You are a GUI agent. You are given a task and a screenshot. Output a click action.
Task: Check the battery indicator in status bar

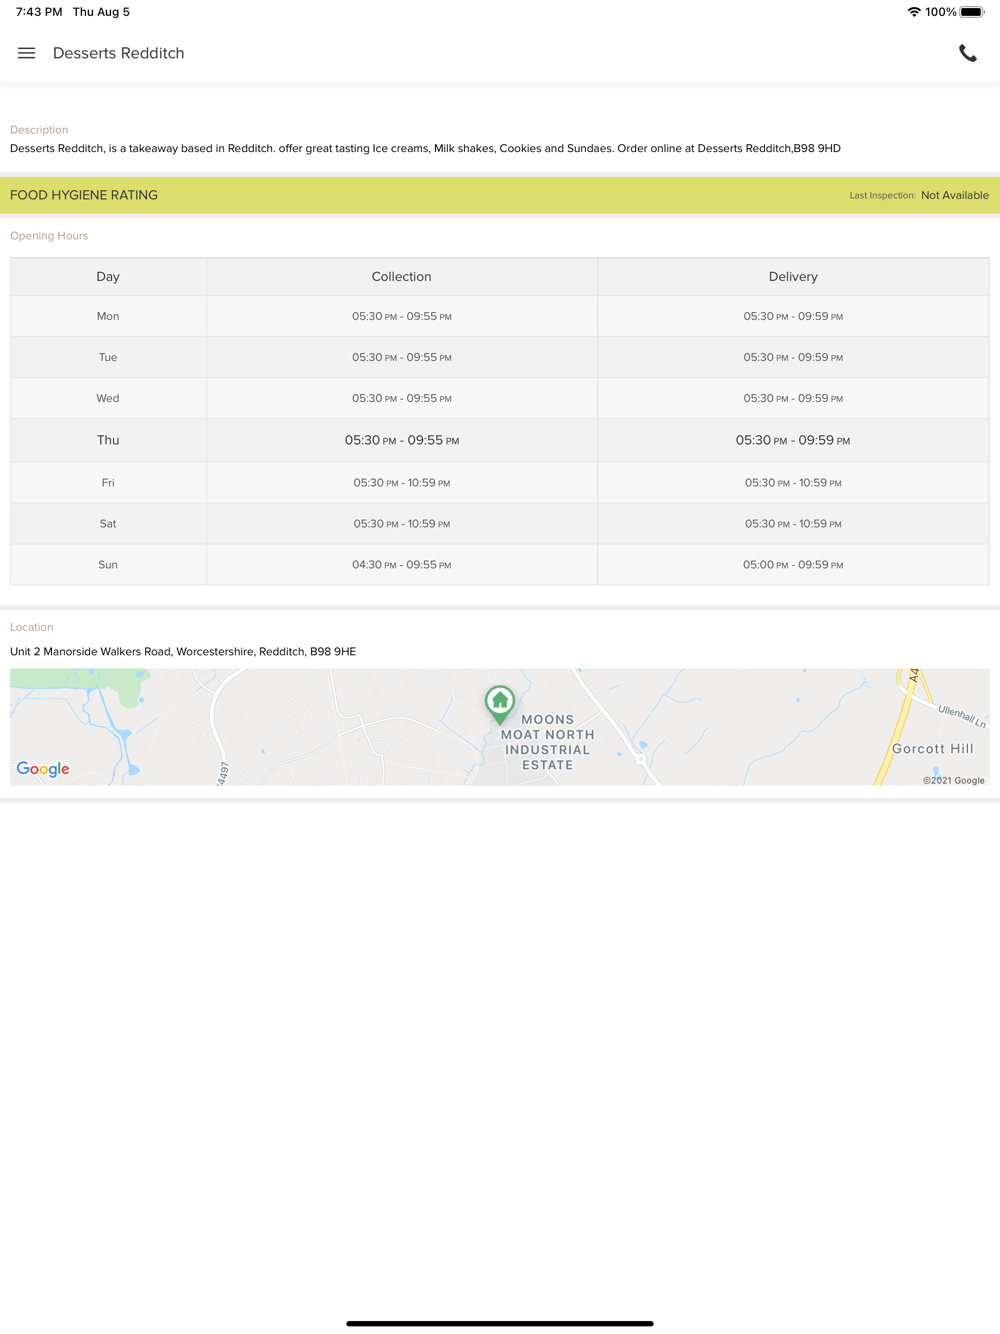(972, 12)
